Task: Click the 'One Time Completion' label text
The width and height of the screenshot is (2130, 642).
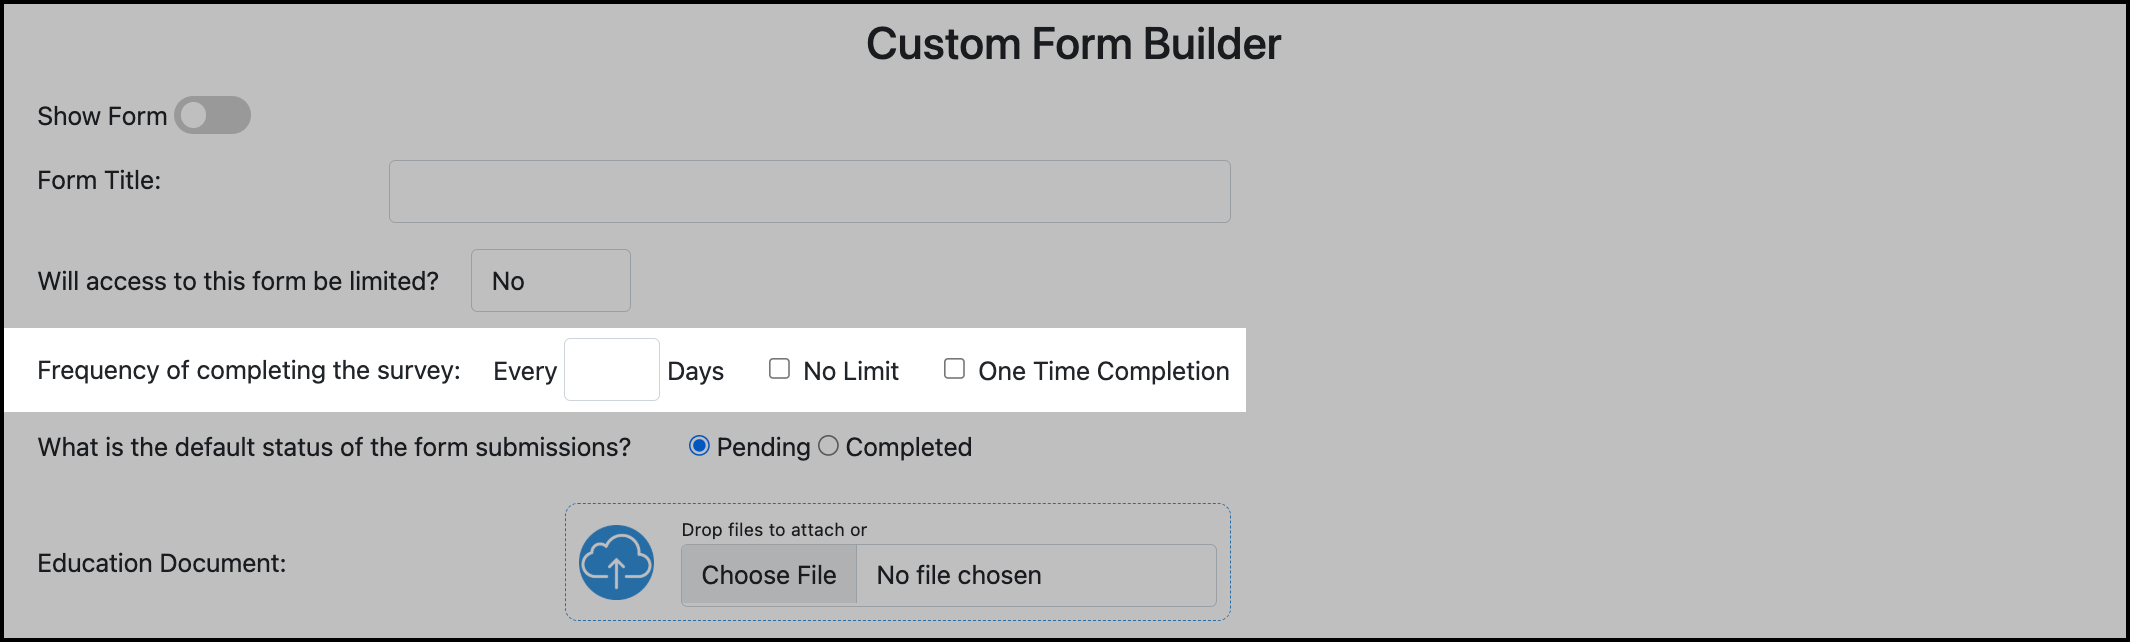Action: click(x=1103, y=371)
